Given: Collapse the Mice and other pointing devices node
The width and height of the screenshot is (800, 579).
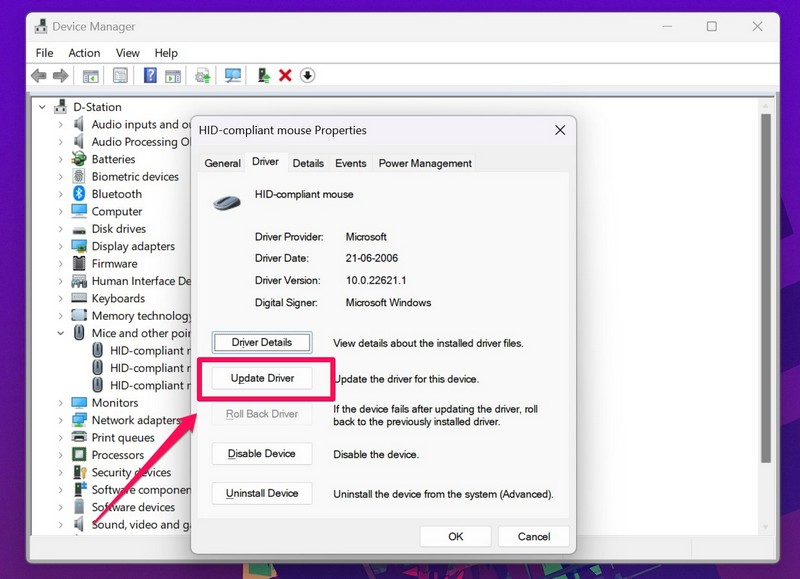Looking at the screenshot, I should point(60,333).
